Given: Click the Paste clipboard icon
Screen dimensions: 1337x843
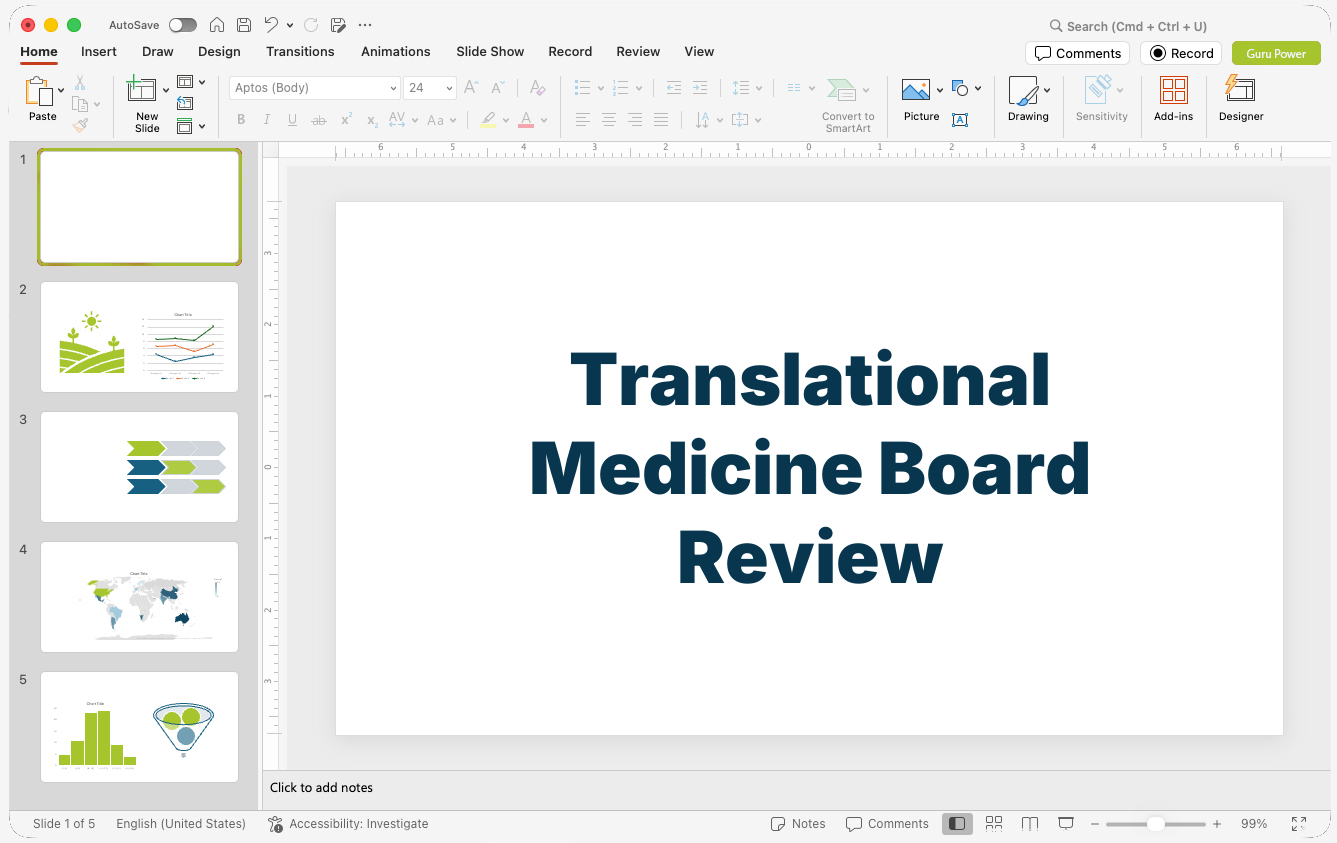Looking at the screenshot, I should [x=40, y=92].
